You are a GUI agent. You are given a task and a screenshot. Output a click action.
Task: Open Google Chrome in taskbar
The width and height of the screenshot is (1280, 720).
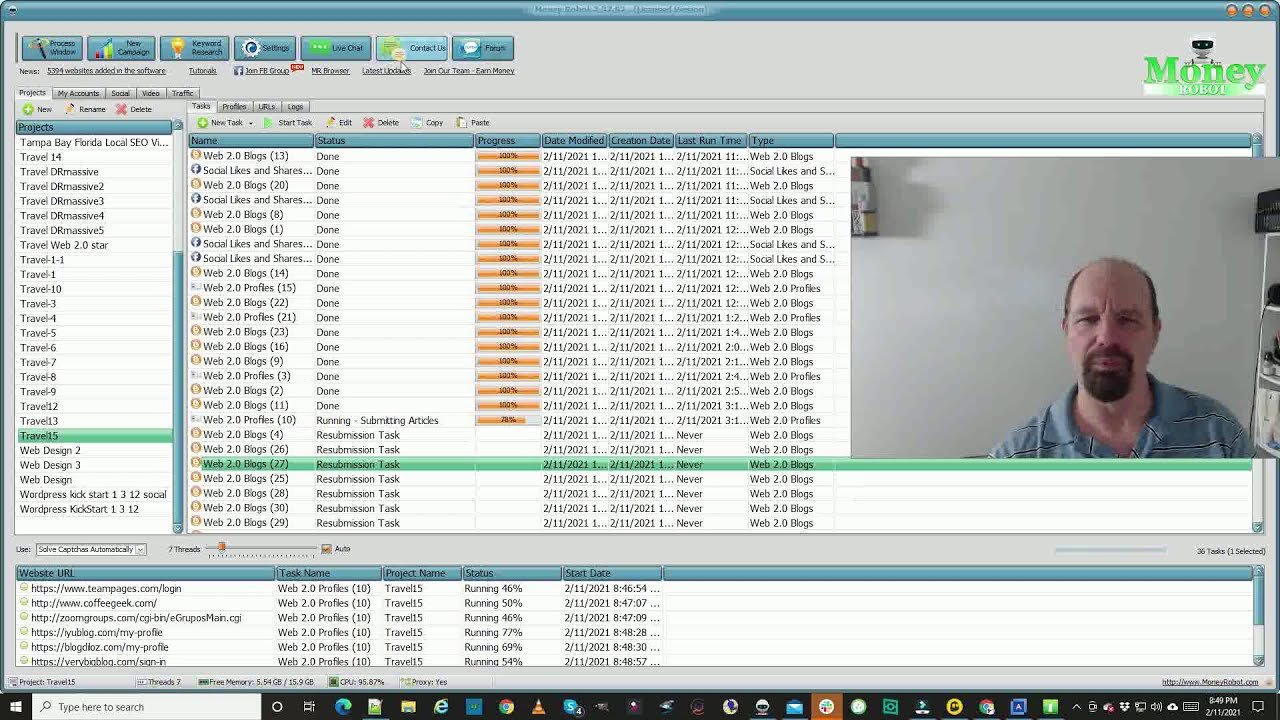(506, 707)
